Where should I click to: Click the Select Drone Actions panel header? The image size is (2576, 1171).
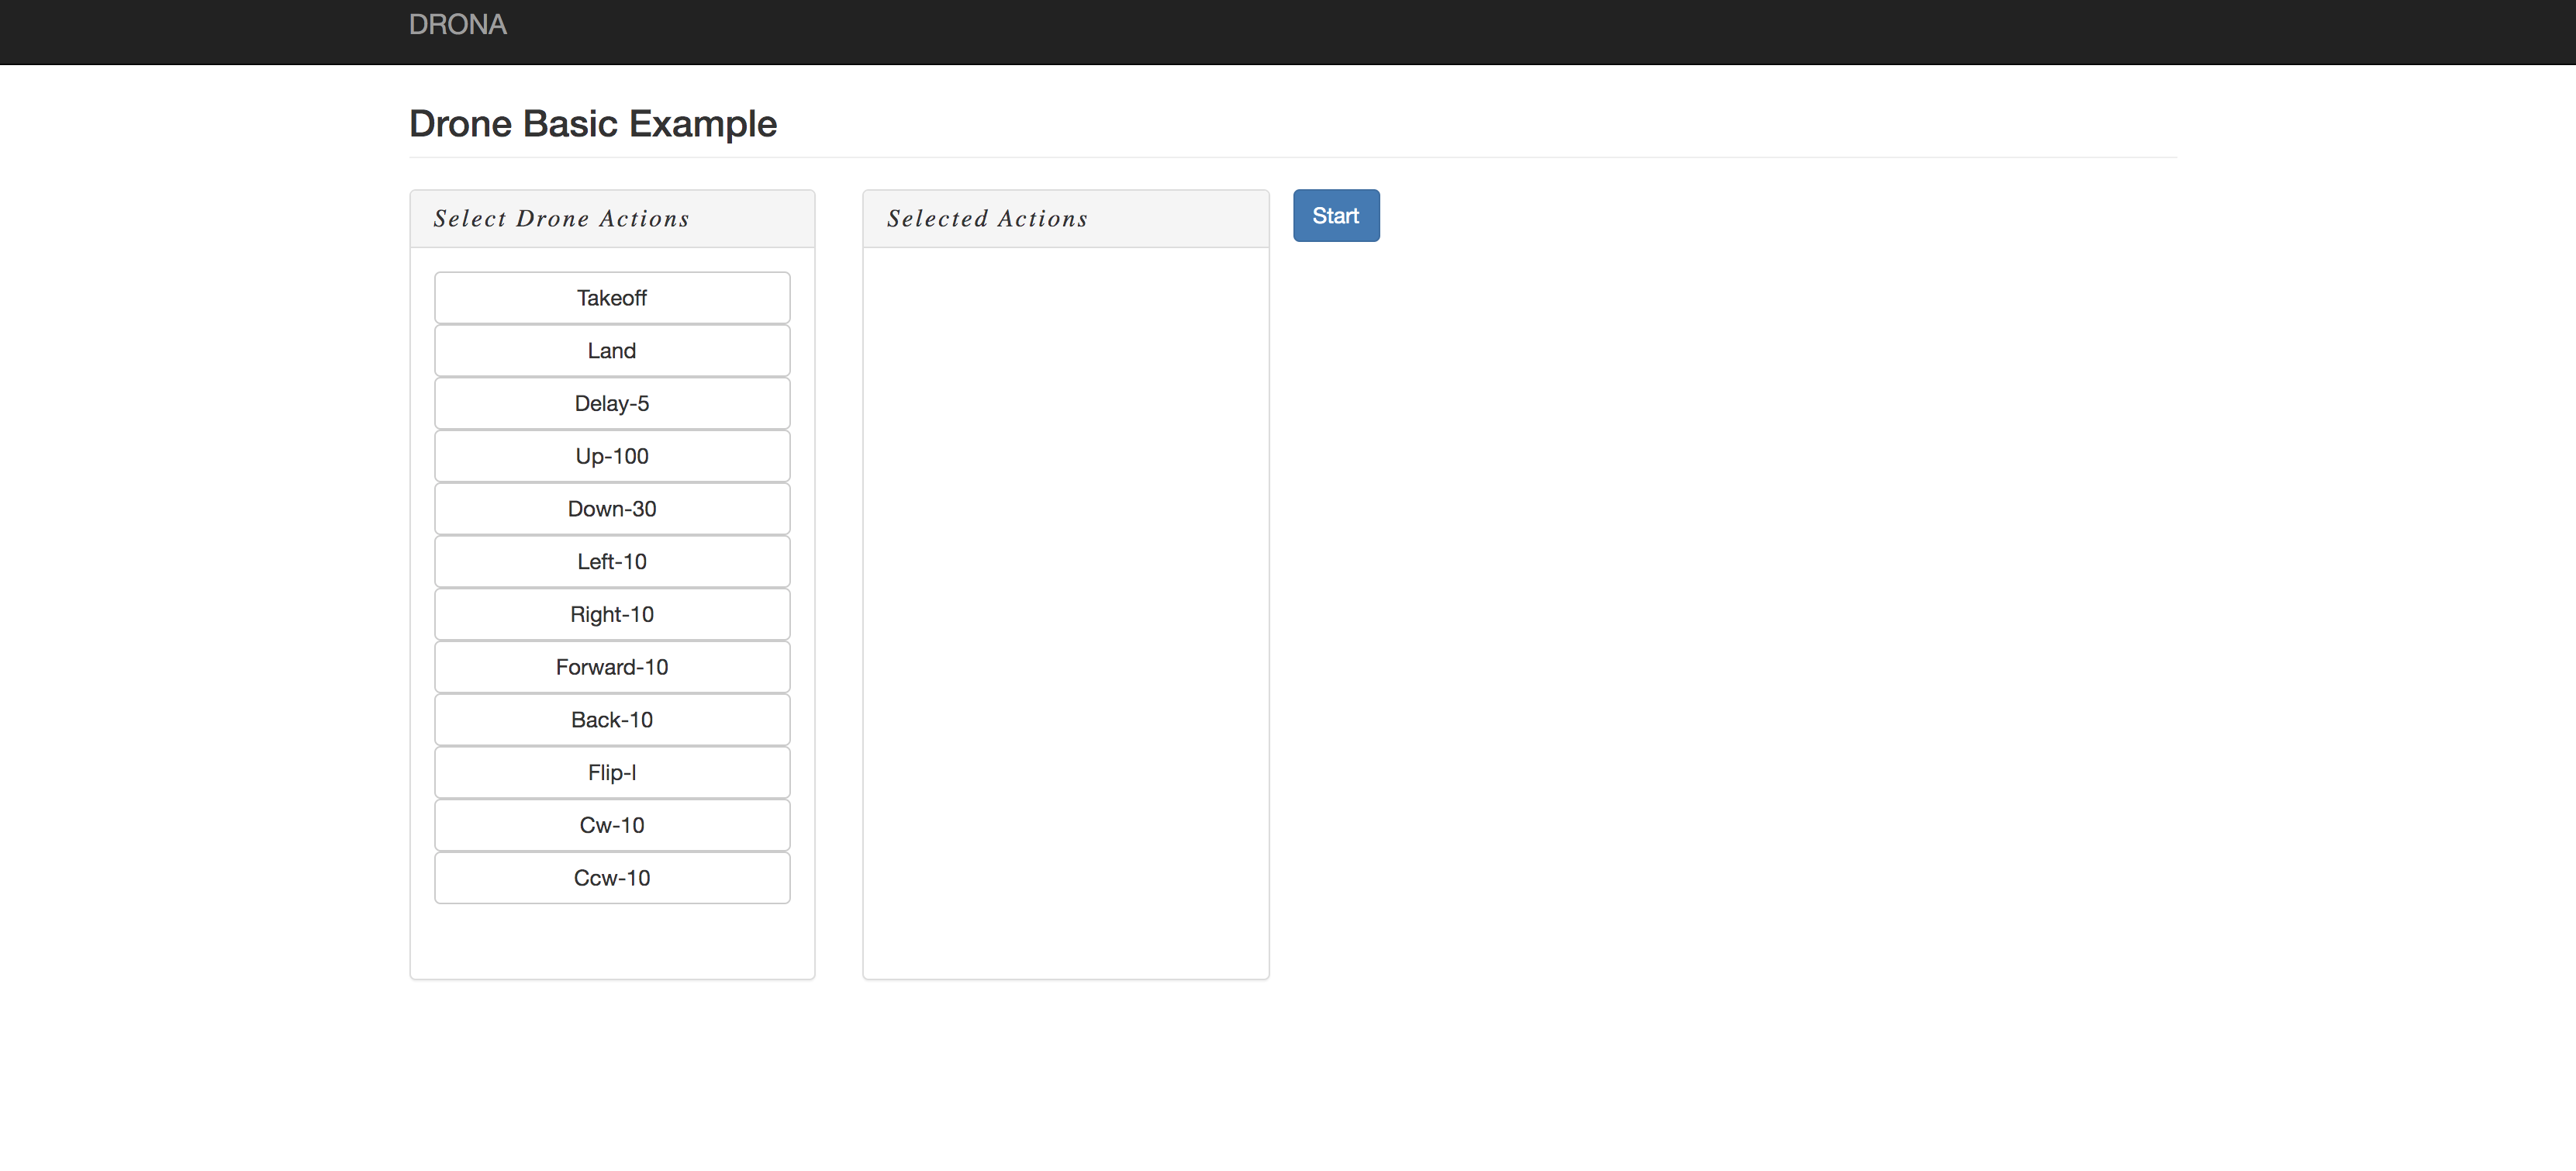561,218
